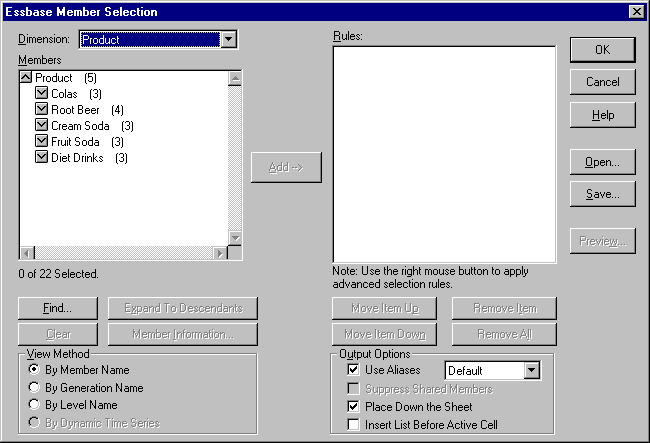Select By Generation Name view method

[35, 388]
